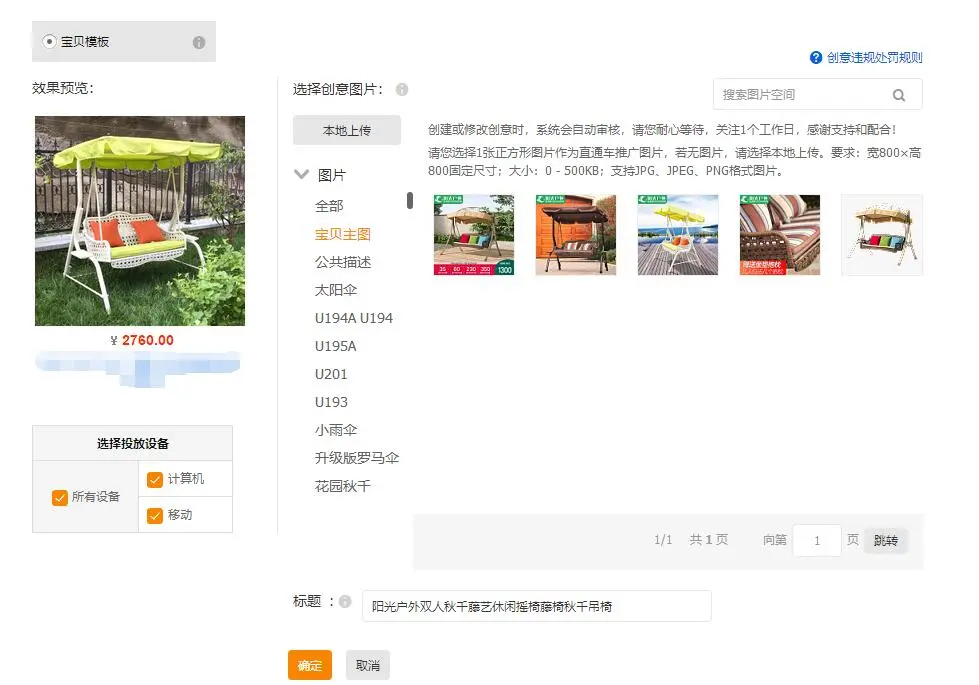Open the U201 folder
The width and height of the screenshot is (979, 685).
tap(331, 375)
